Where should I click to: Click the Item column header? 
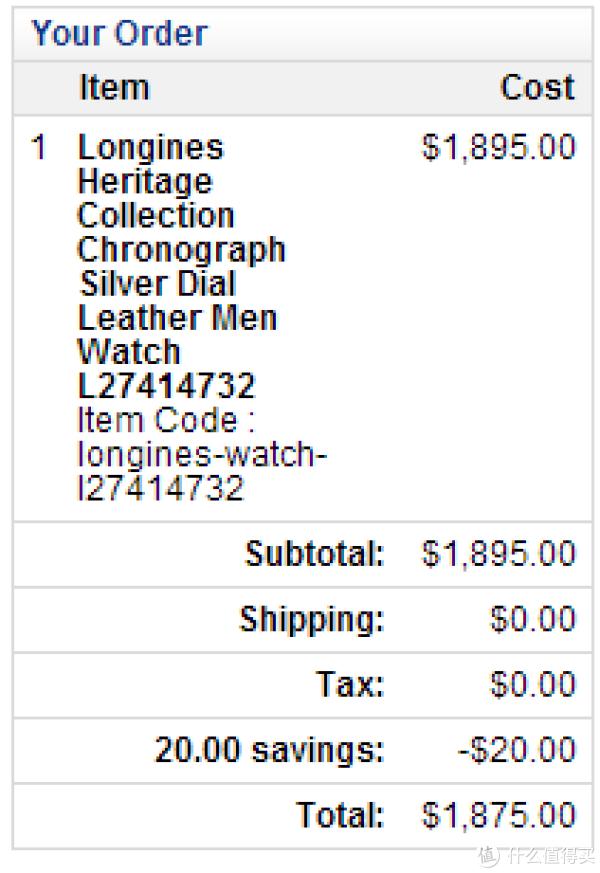tap(114, 88)
